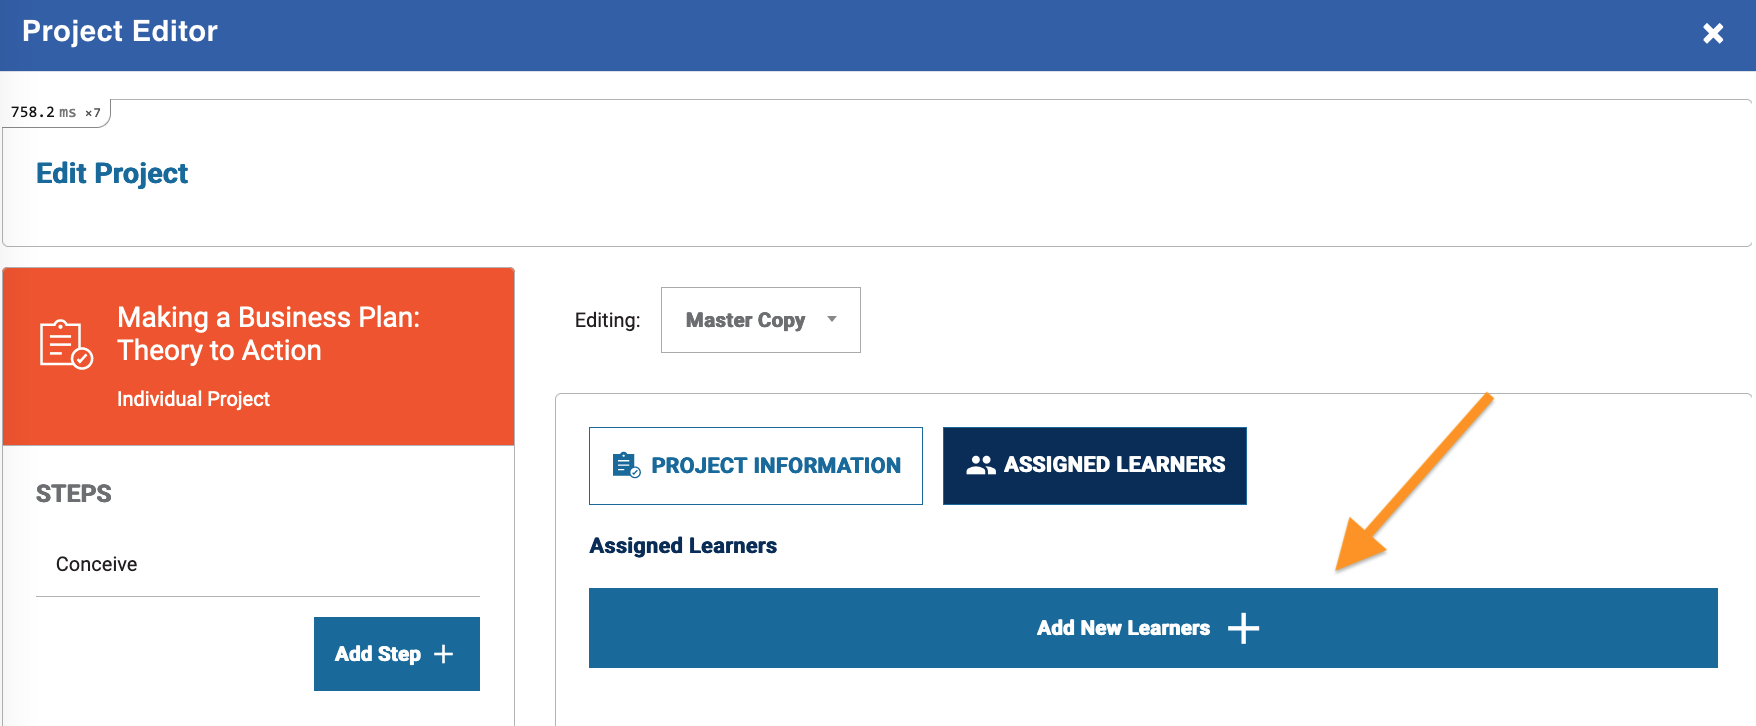The image size is (1756, 726).
Task: Click the people icon on Assigned Learners tab
Action: pyautogui.click(x=981, y=465)
